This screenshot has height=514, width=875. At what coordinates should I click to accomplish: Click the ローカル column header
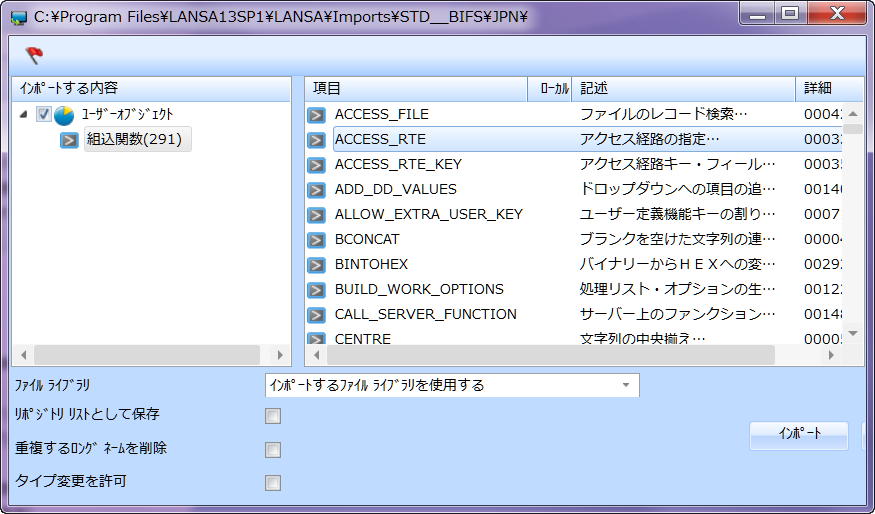550,89
